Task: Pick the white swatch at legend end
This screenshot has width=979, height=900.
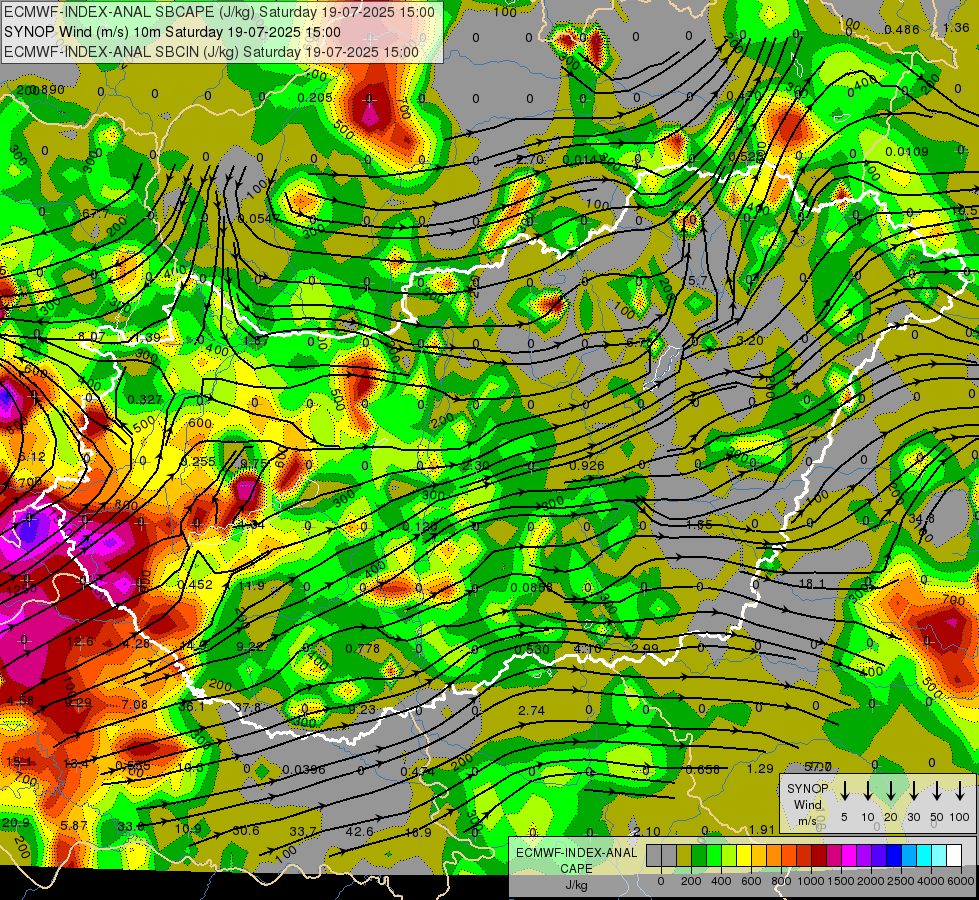Action: (954, 856)
